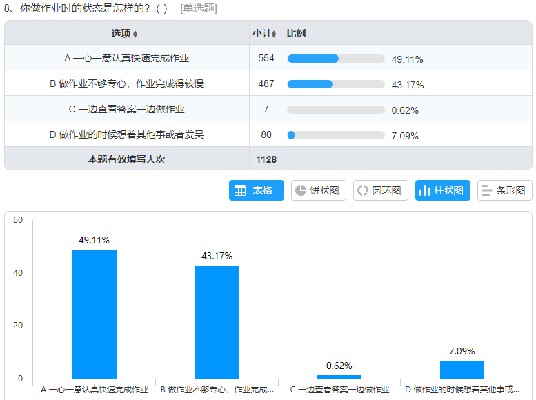Select the option D row in table
Image resolution: width=536 pixels, height=400 pixels.
[268, 134]
